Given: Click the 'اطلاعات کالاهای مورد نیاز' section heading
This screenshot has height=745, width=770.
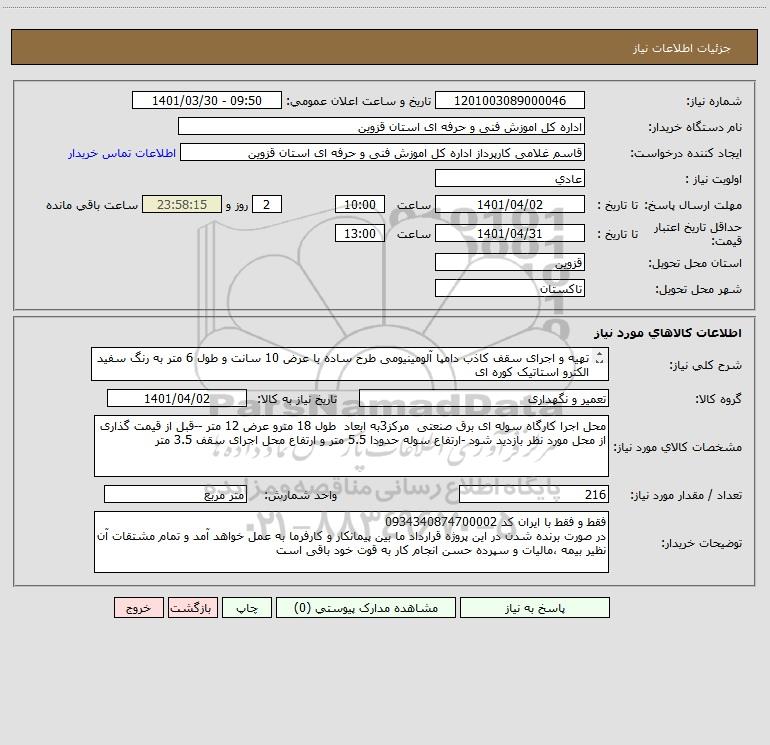Looking at the screenshot, I should (668, 333).
